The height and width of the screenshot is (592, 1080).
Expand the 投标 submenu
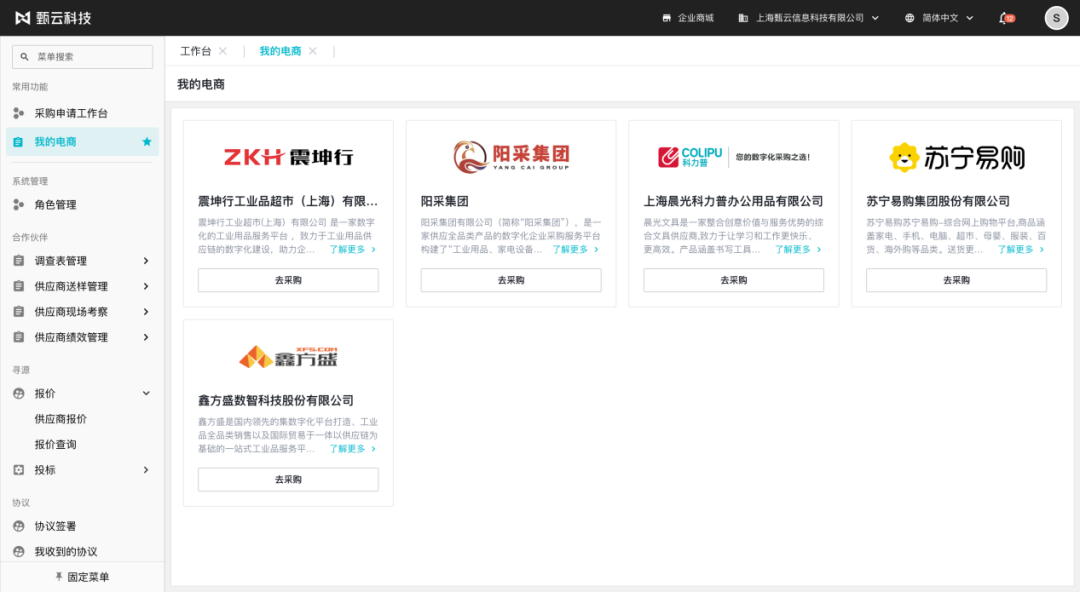pyautogui.click(x=146, y=470)
